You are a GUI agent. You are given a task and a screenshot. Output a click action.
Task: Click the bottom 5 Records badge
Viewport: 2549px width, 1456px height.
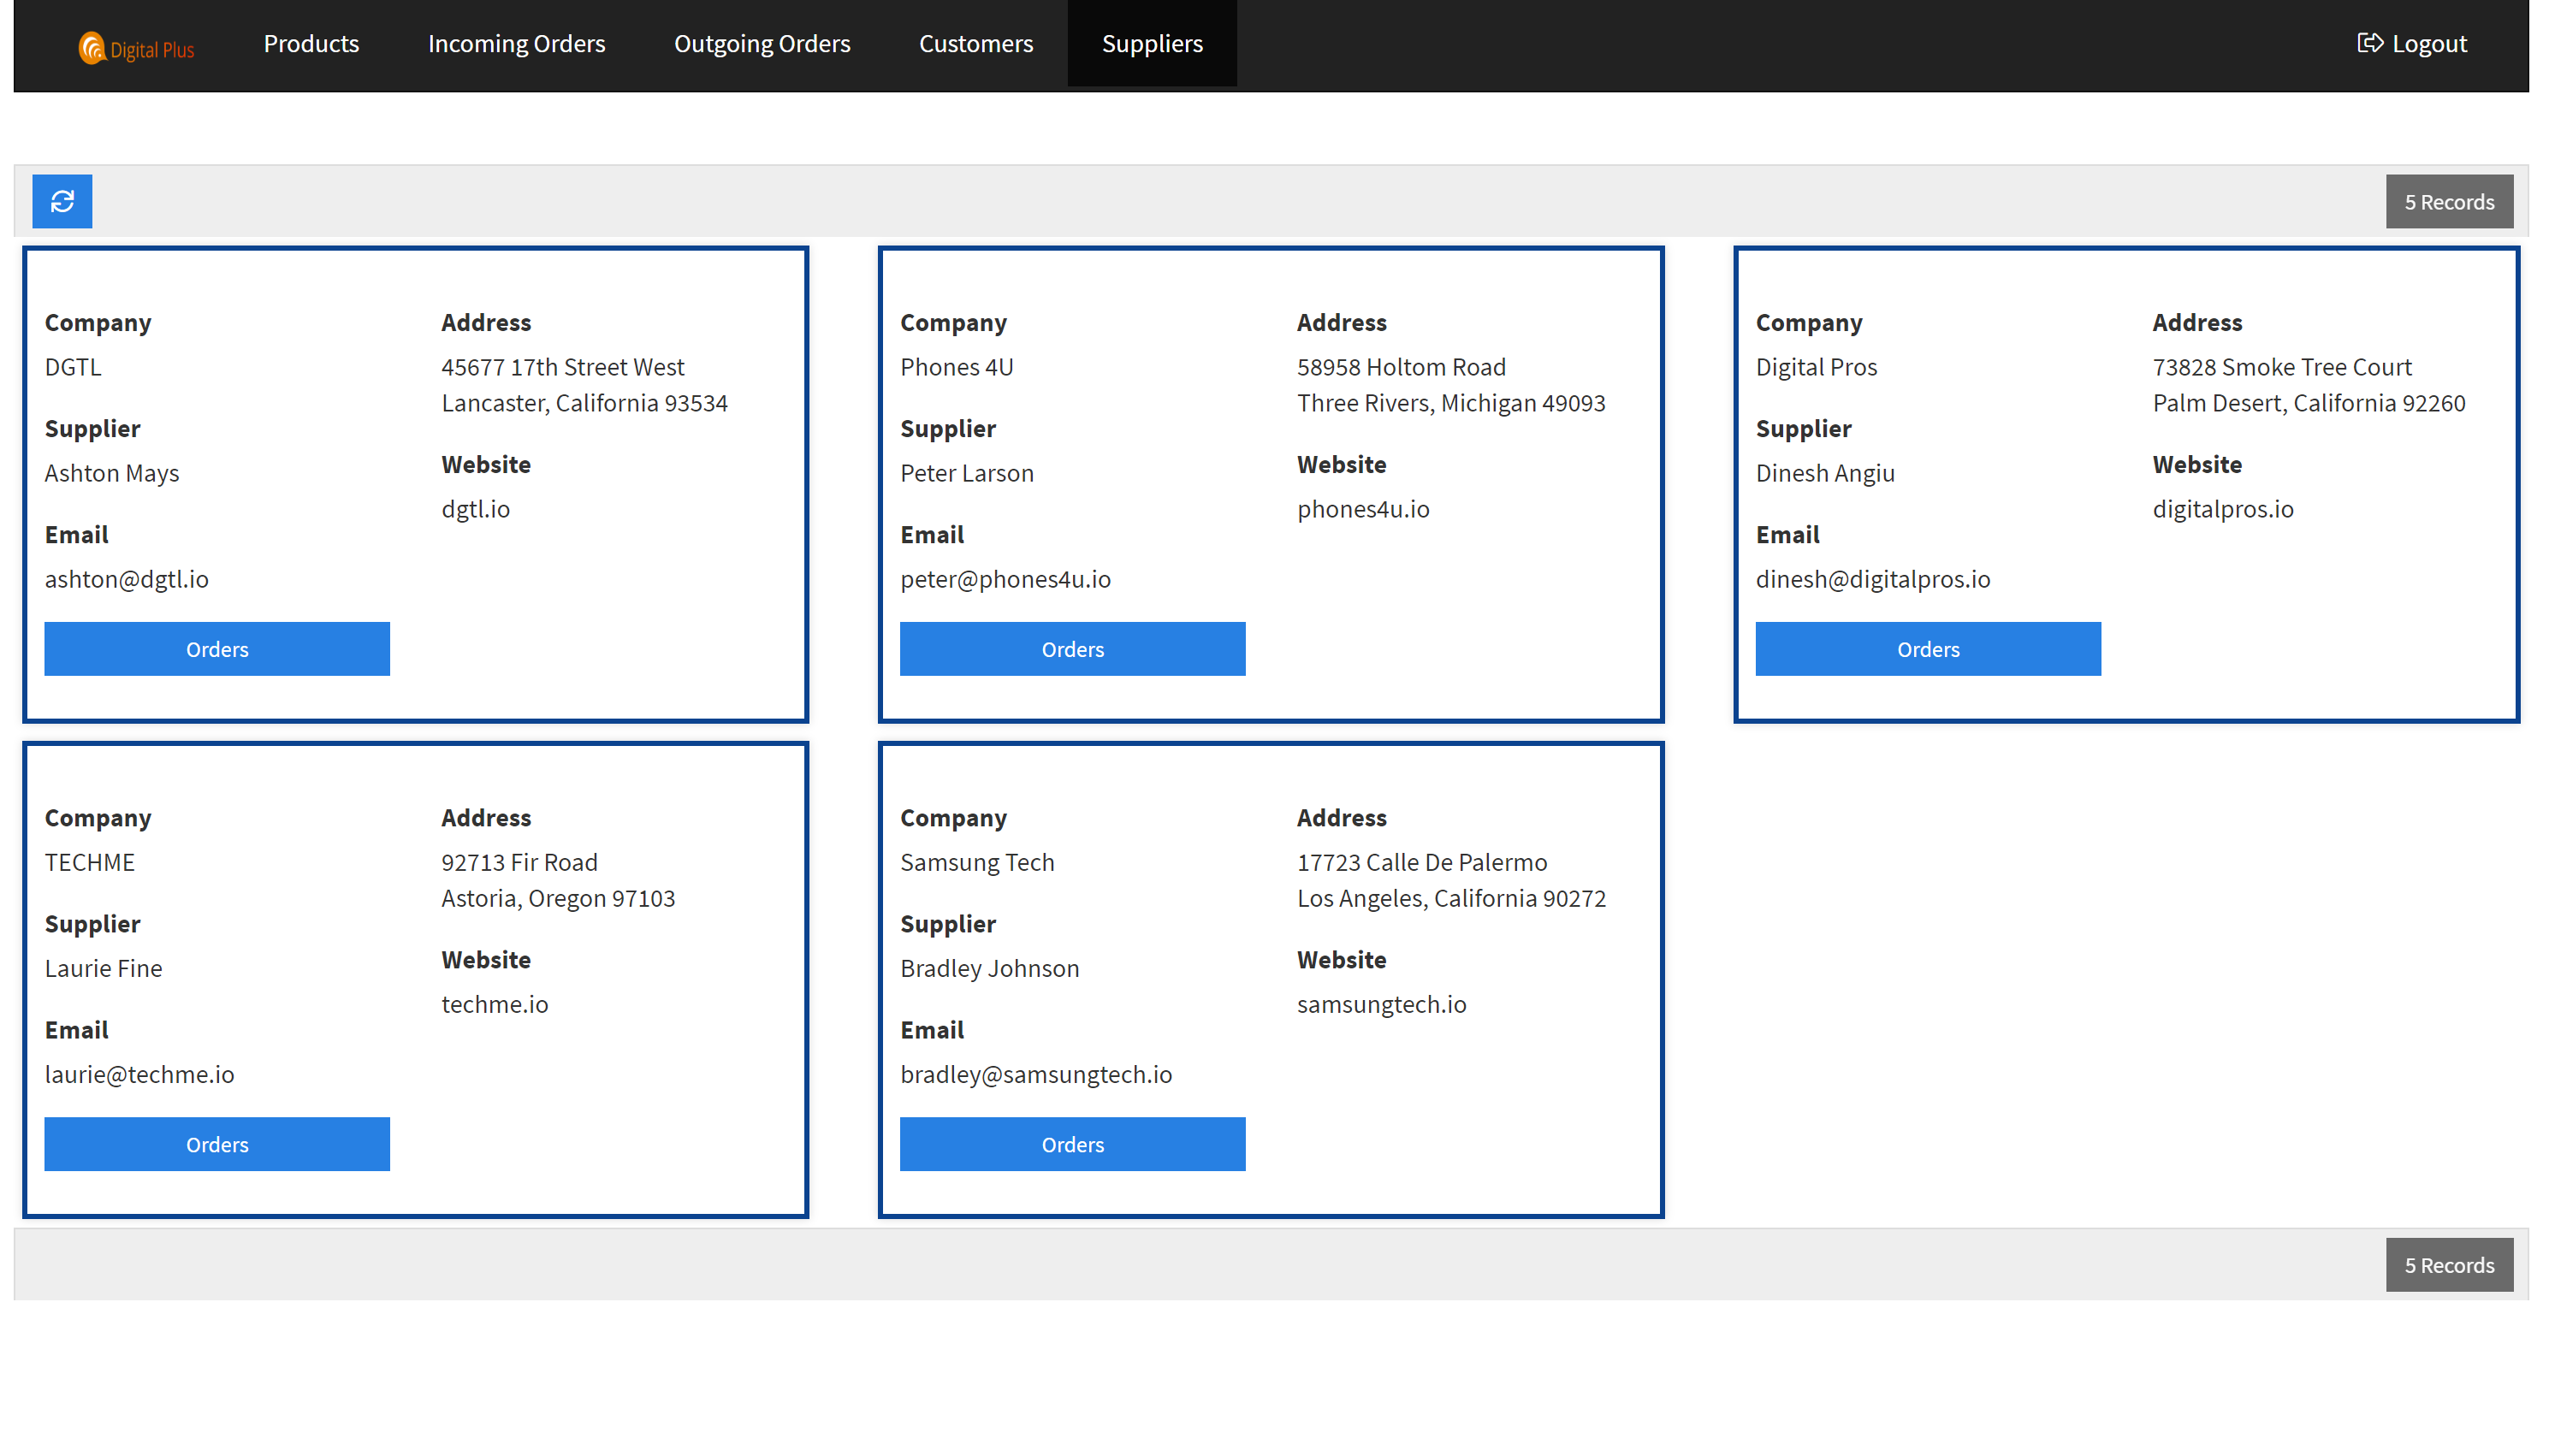pos(2448,1265)
